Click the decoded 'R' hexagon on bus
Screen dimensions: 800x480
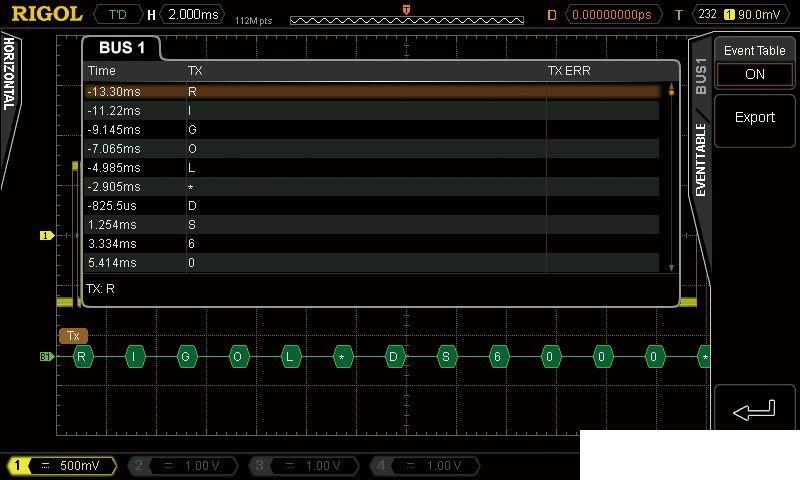pos(82,356)
